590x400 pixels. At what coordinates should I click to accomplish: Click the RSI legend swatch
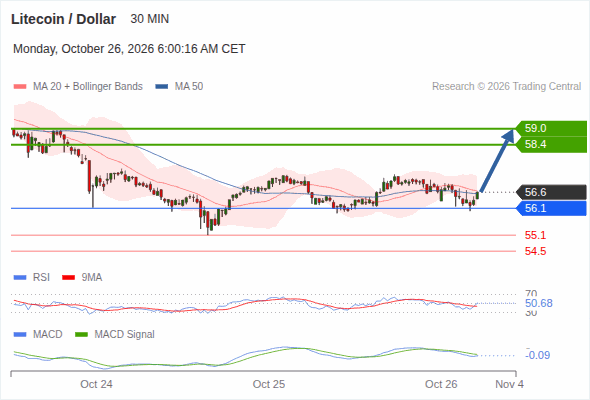click(20, 278)
